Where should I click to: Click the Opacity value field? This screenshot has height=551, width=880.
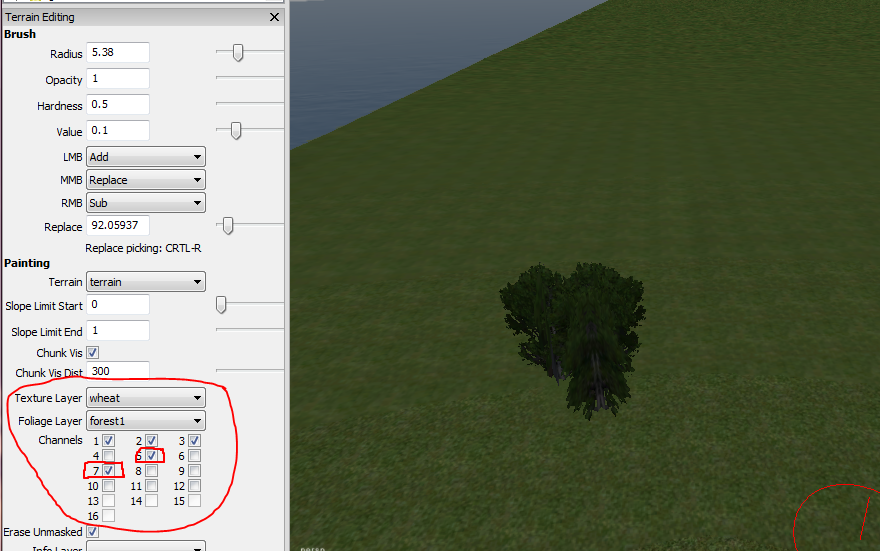[118, 79]
